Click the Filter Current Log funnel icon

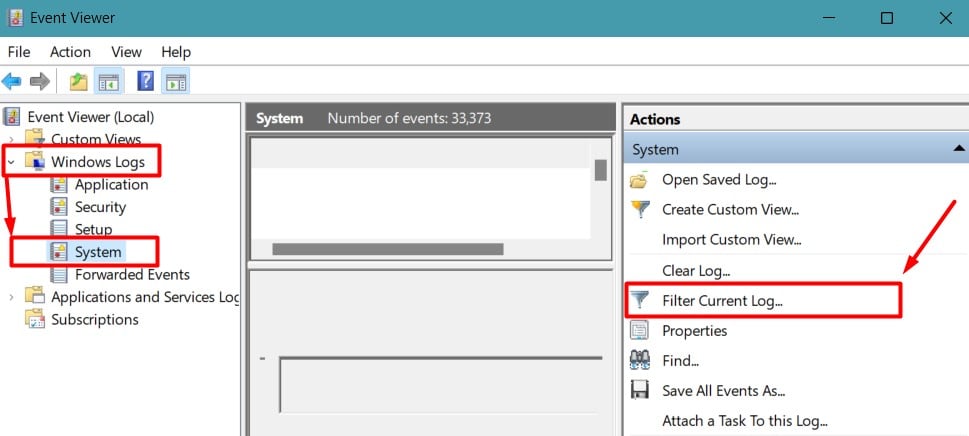click(640, 301)
